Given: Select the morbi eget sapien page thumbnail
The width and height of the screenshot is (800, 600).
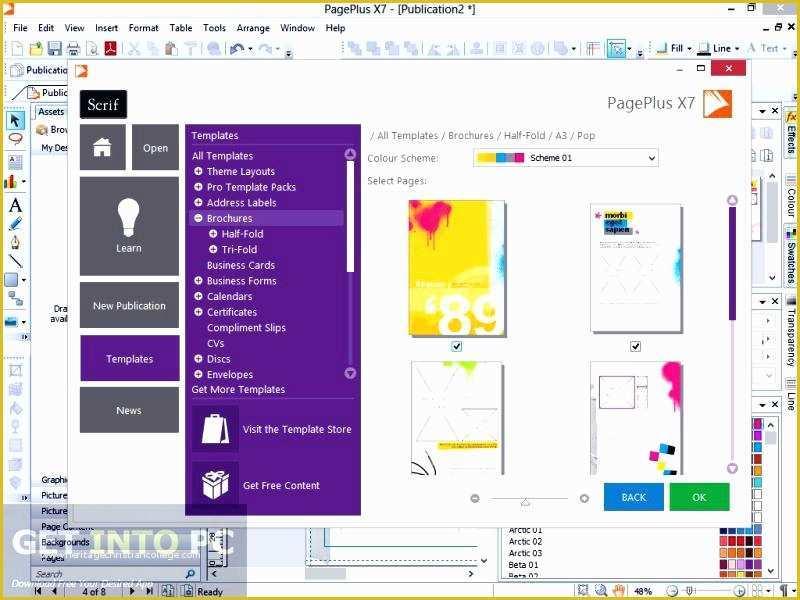Looking at the screenshot, I should 636,268.
